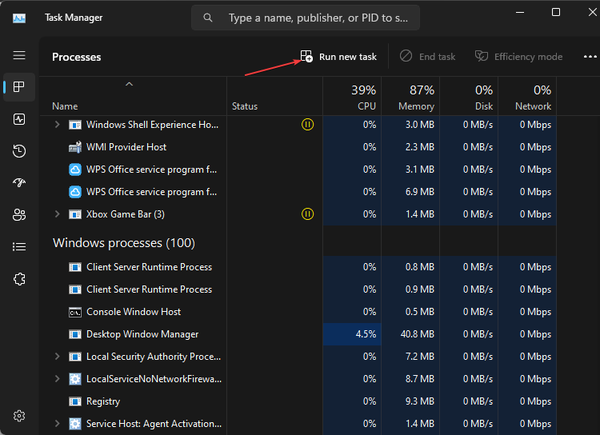Expand Windows Shell Experience Host entry

pyautogui.click(x=57, y=125)
